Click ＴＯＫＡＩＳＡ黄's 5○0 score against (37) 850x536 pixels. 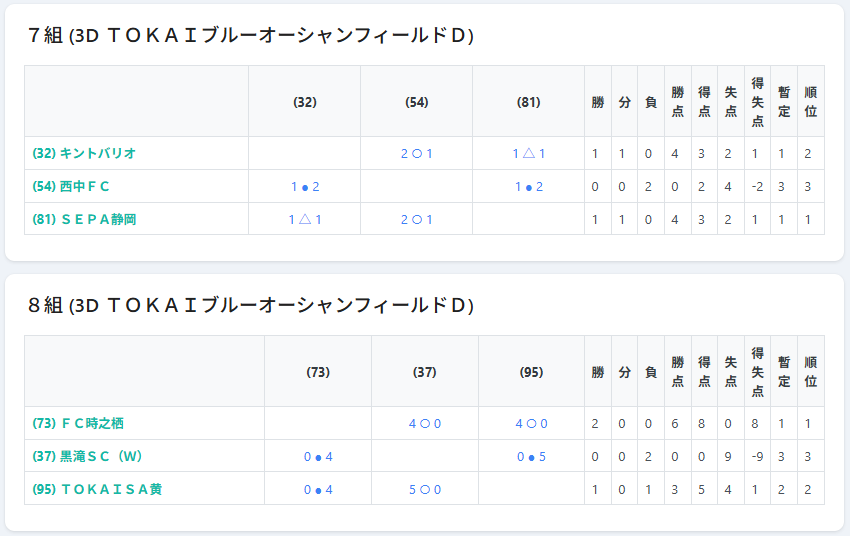[x=425, y=490]
